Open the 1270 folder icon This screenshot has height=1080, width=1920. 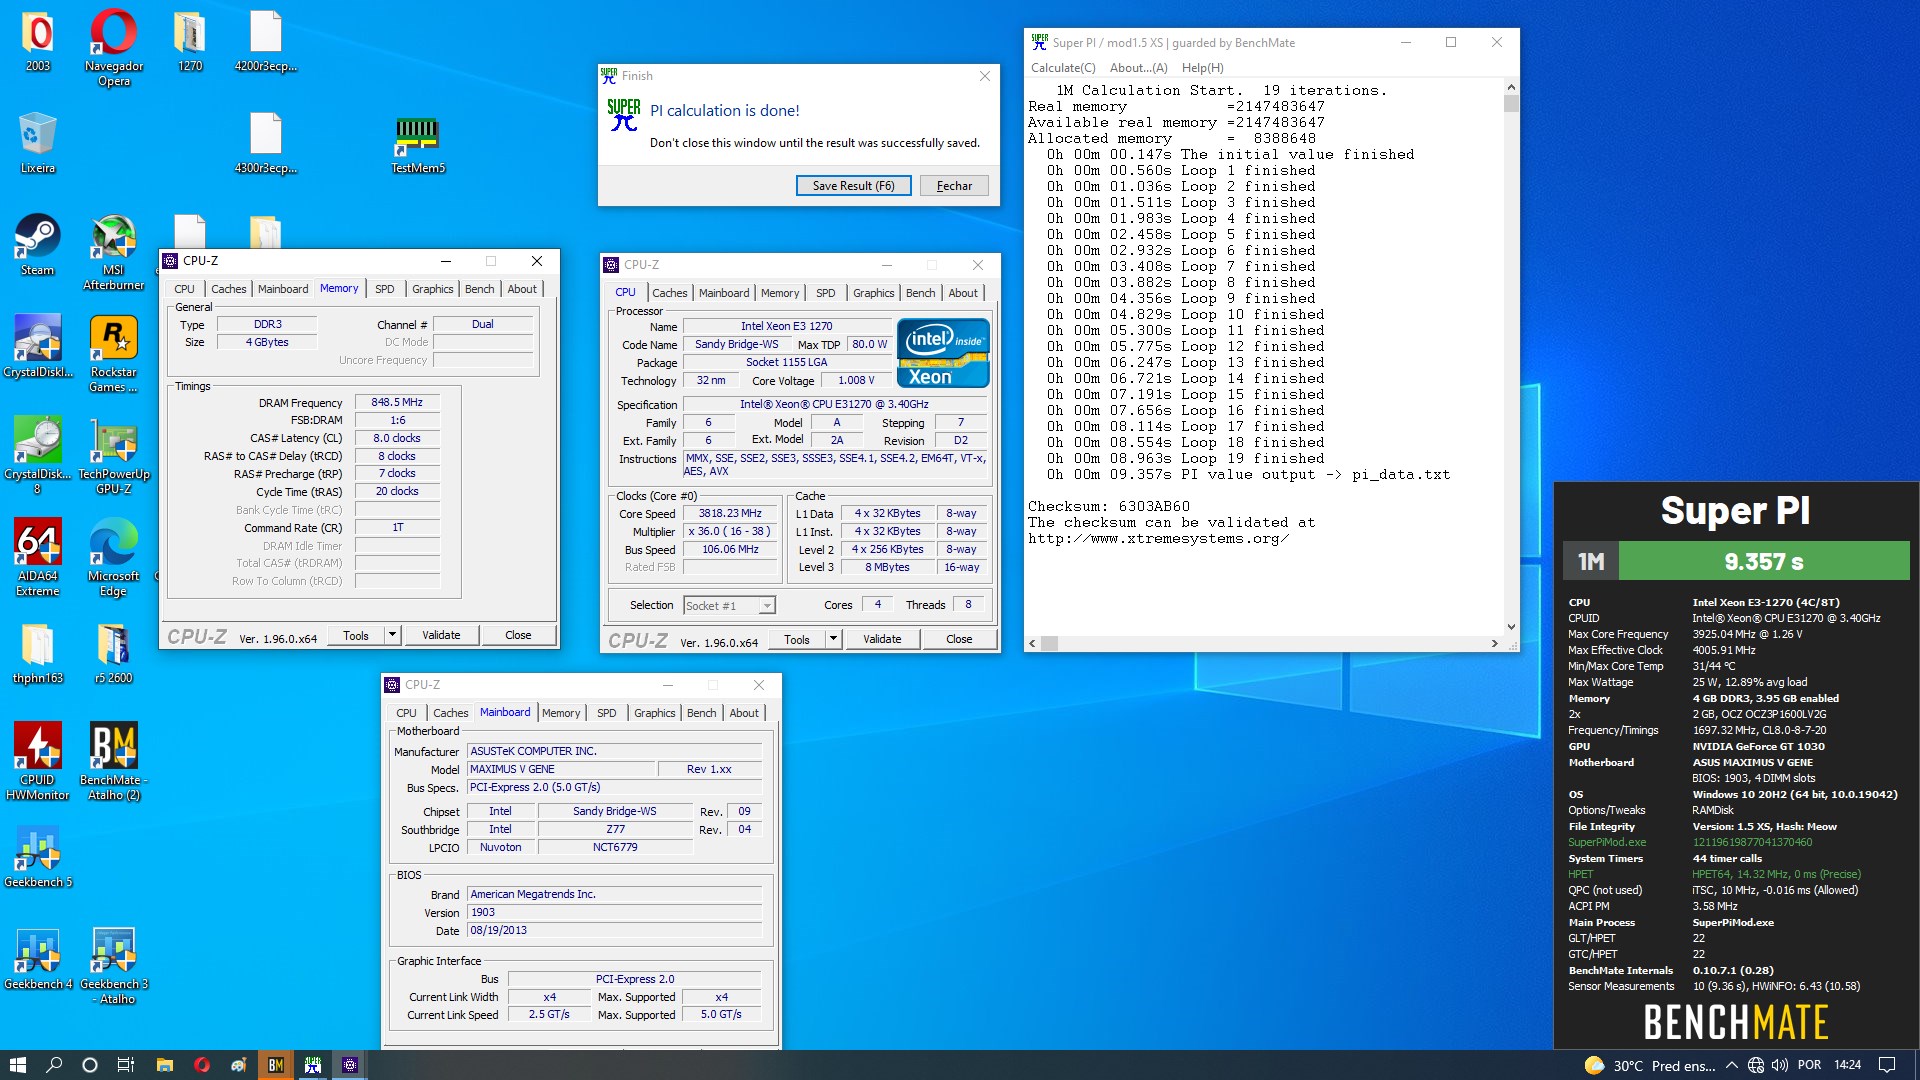point(190,41)
